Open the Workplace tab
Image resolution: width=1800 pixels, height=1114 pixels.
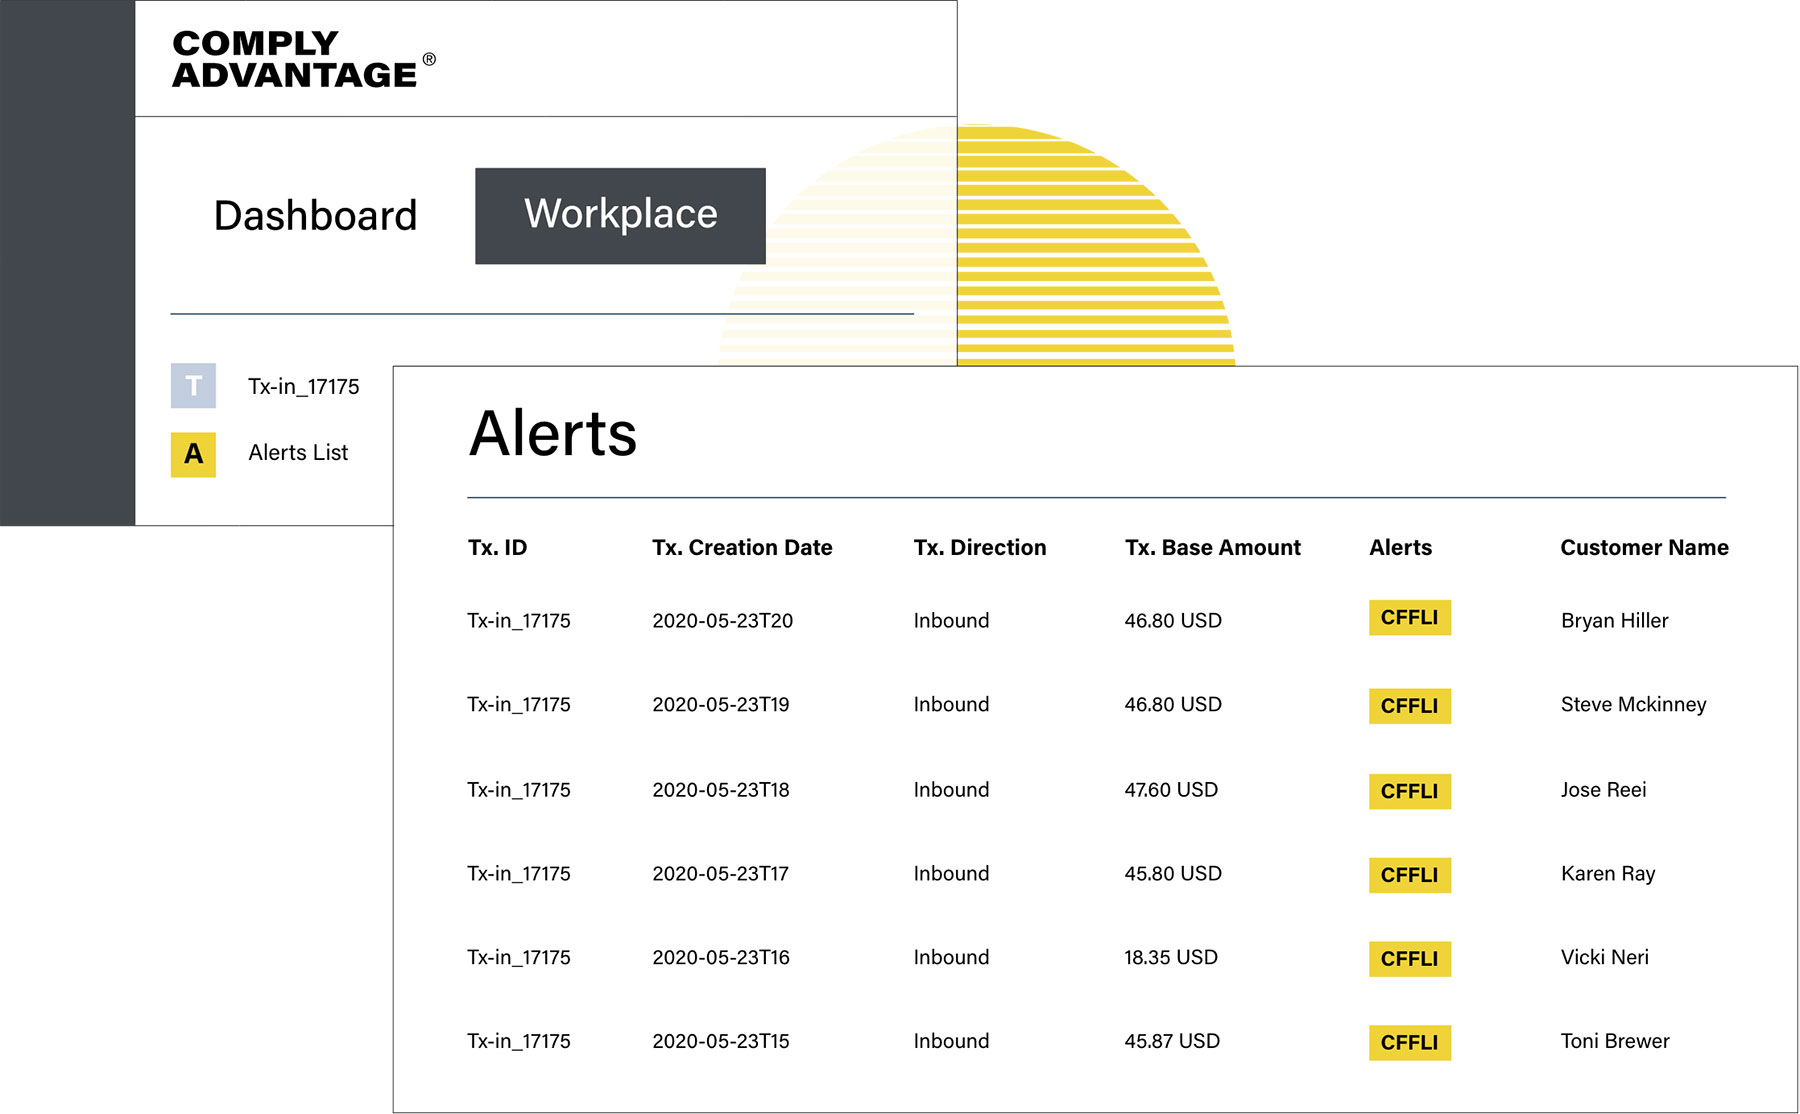620,216
